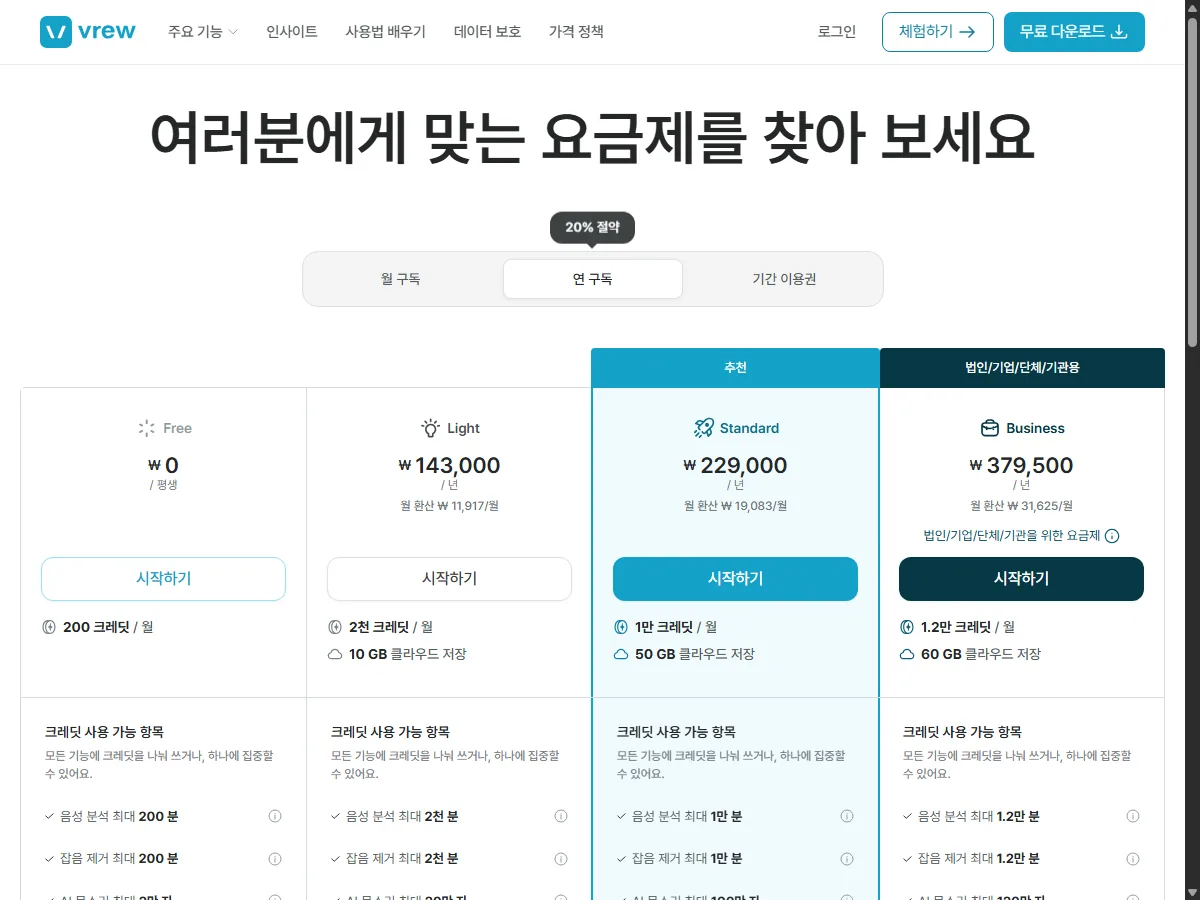Click info icon for 잡음 제거 최대 1만 분
Image resolution: width=1200 pixels, height=900 pixels.
pyautogui.click(x=847, y=859)
